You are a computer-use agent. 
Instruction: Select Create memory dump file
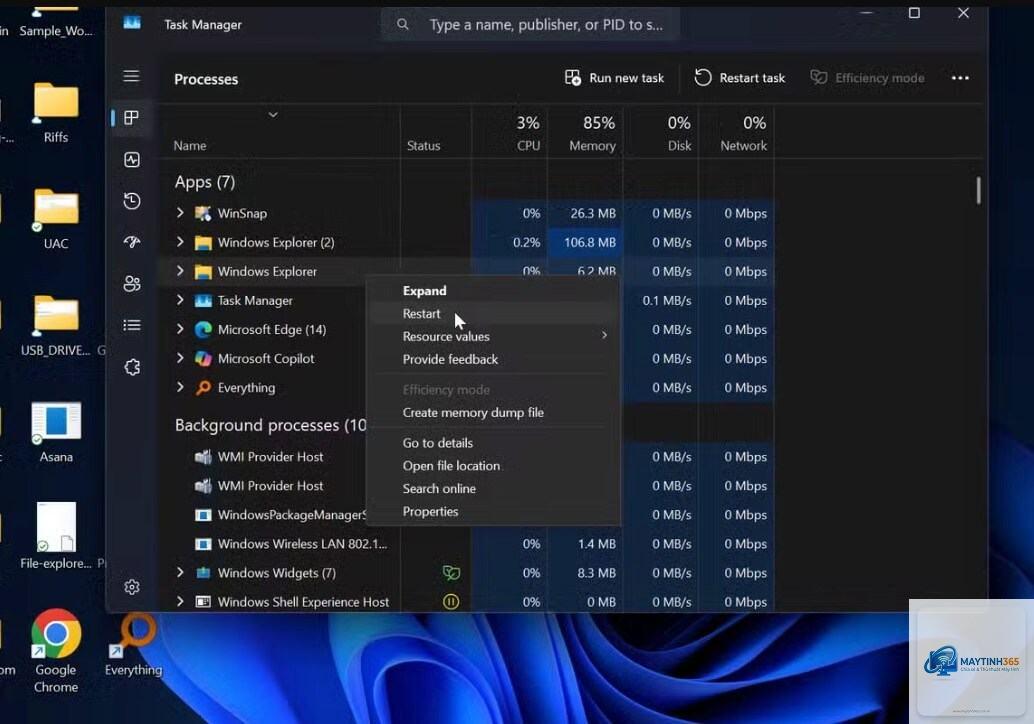click(x=492, y=413)
